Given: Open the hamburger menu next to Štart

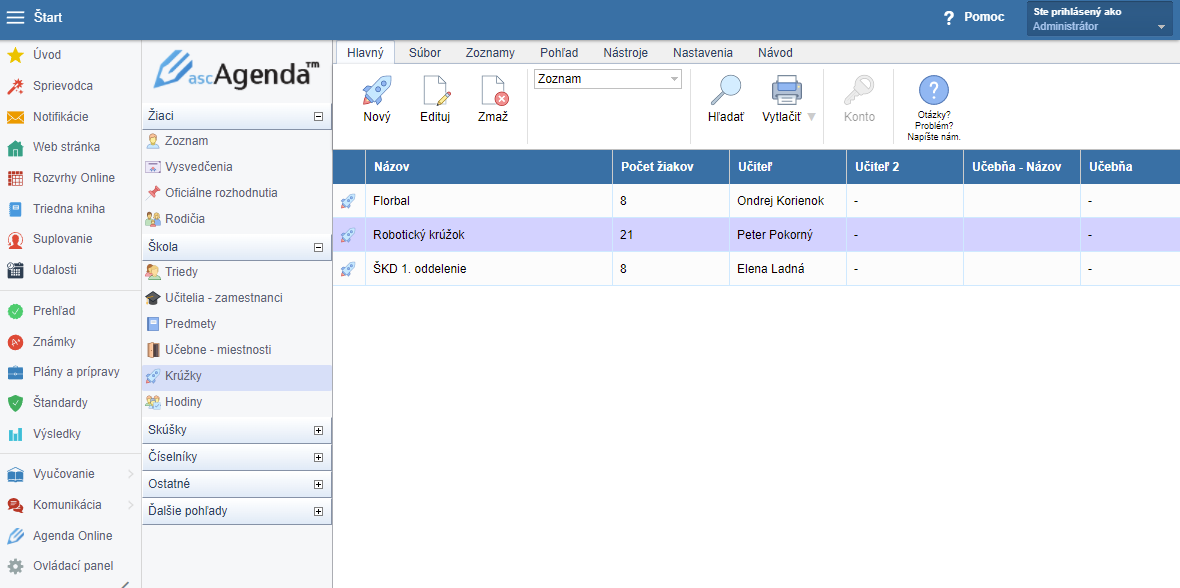Looking at the screenshot, I should pyautogui.click(x=15, y=17).
